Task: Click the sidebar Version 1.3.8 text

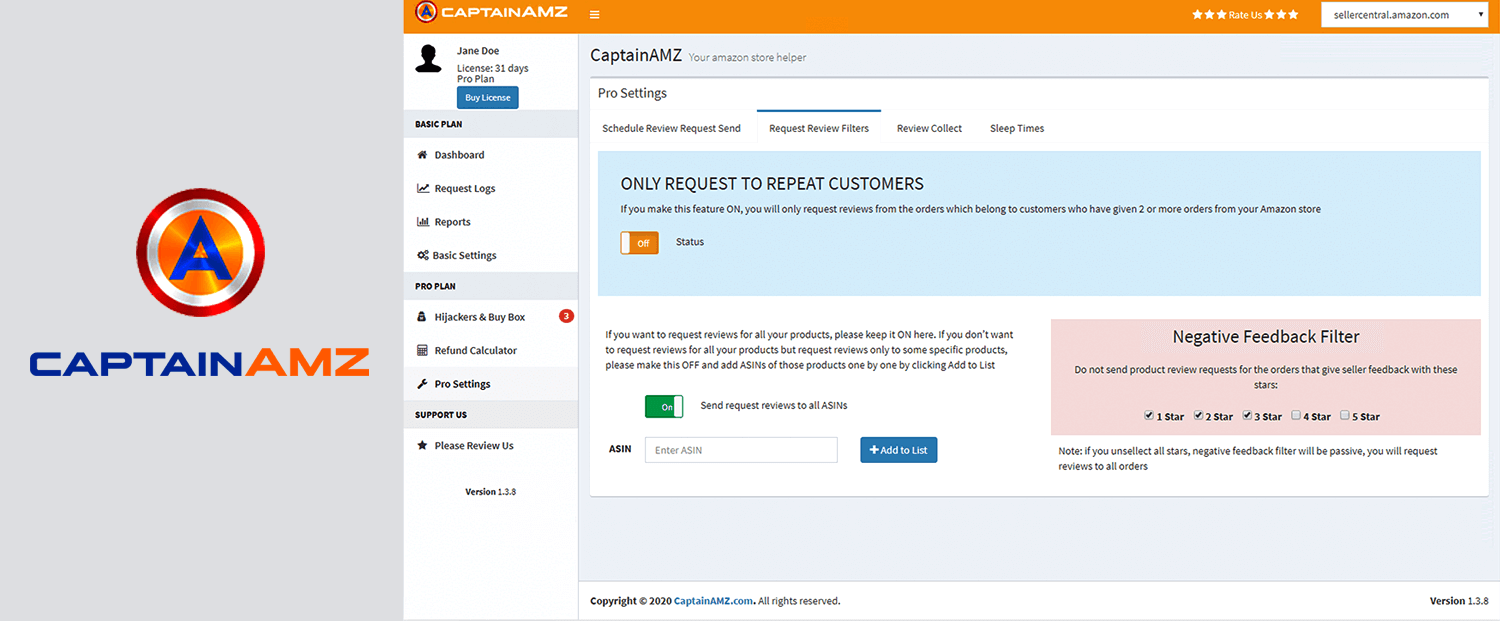Action: coord(491,492)
